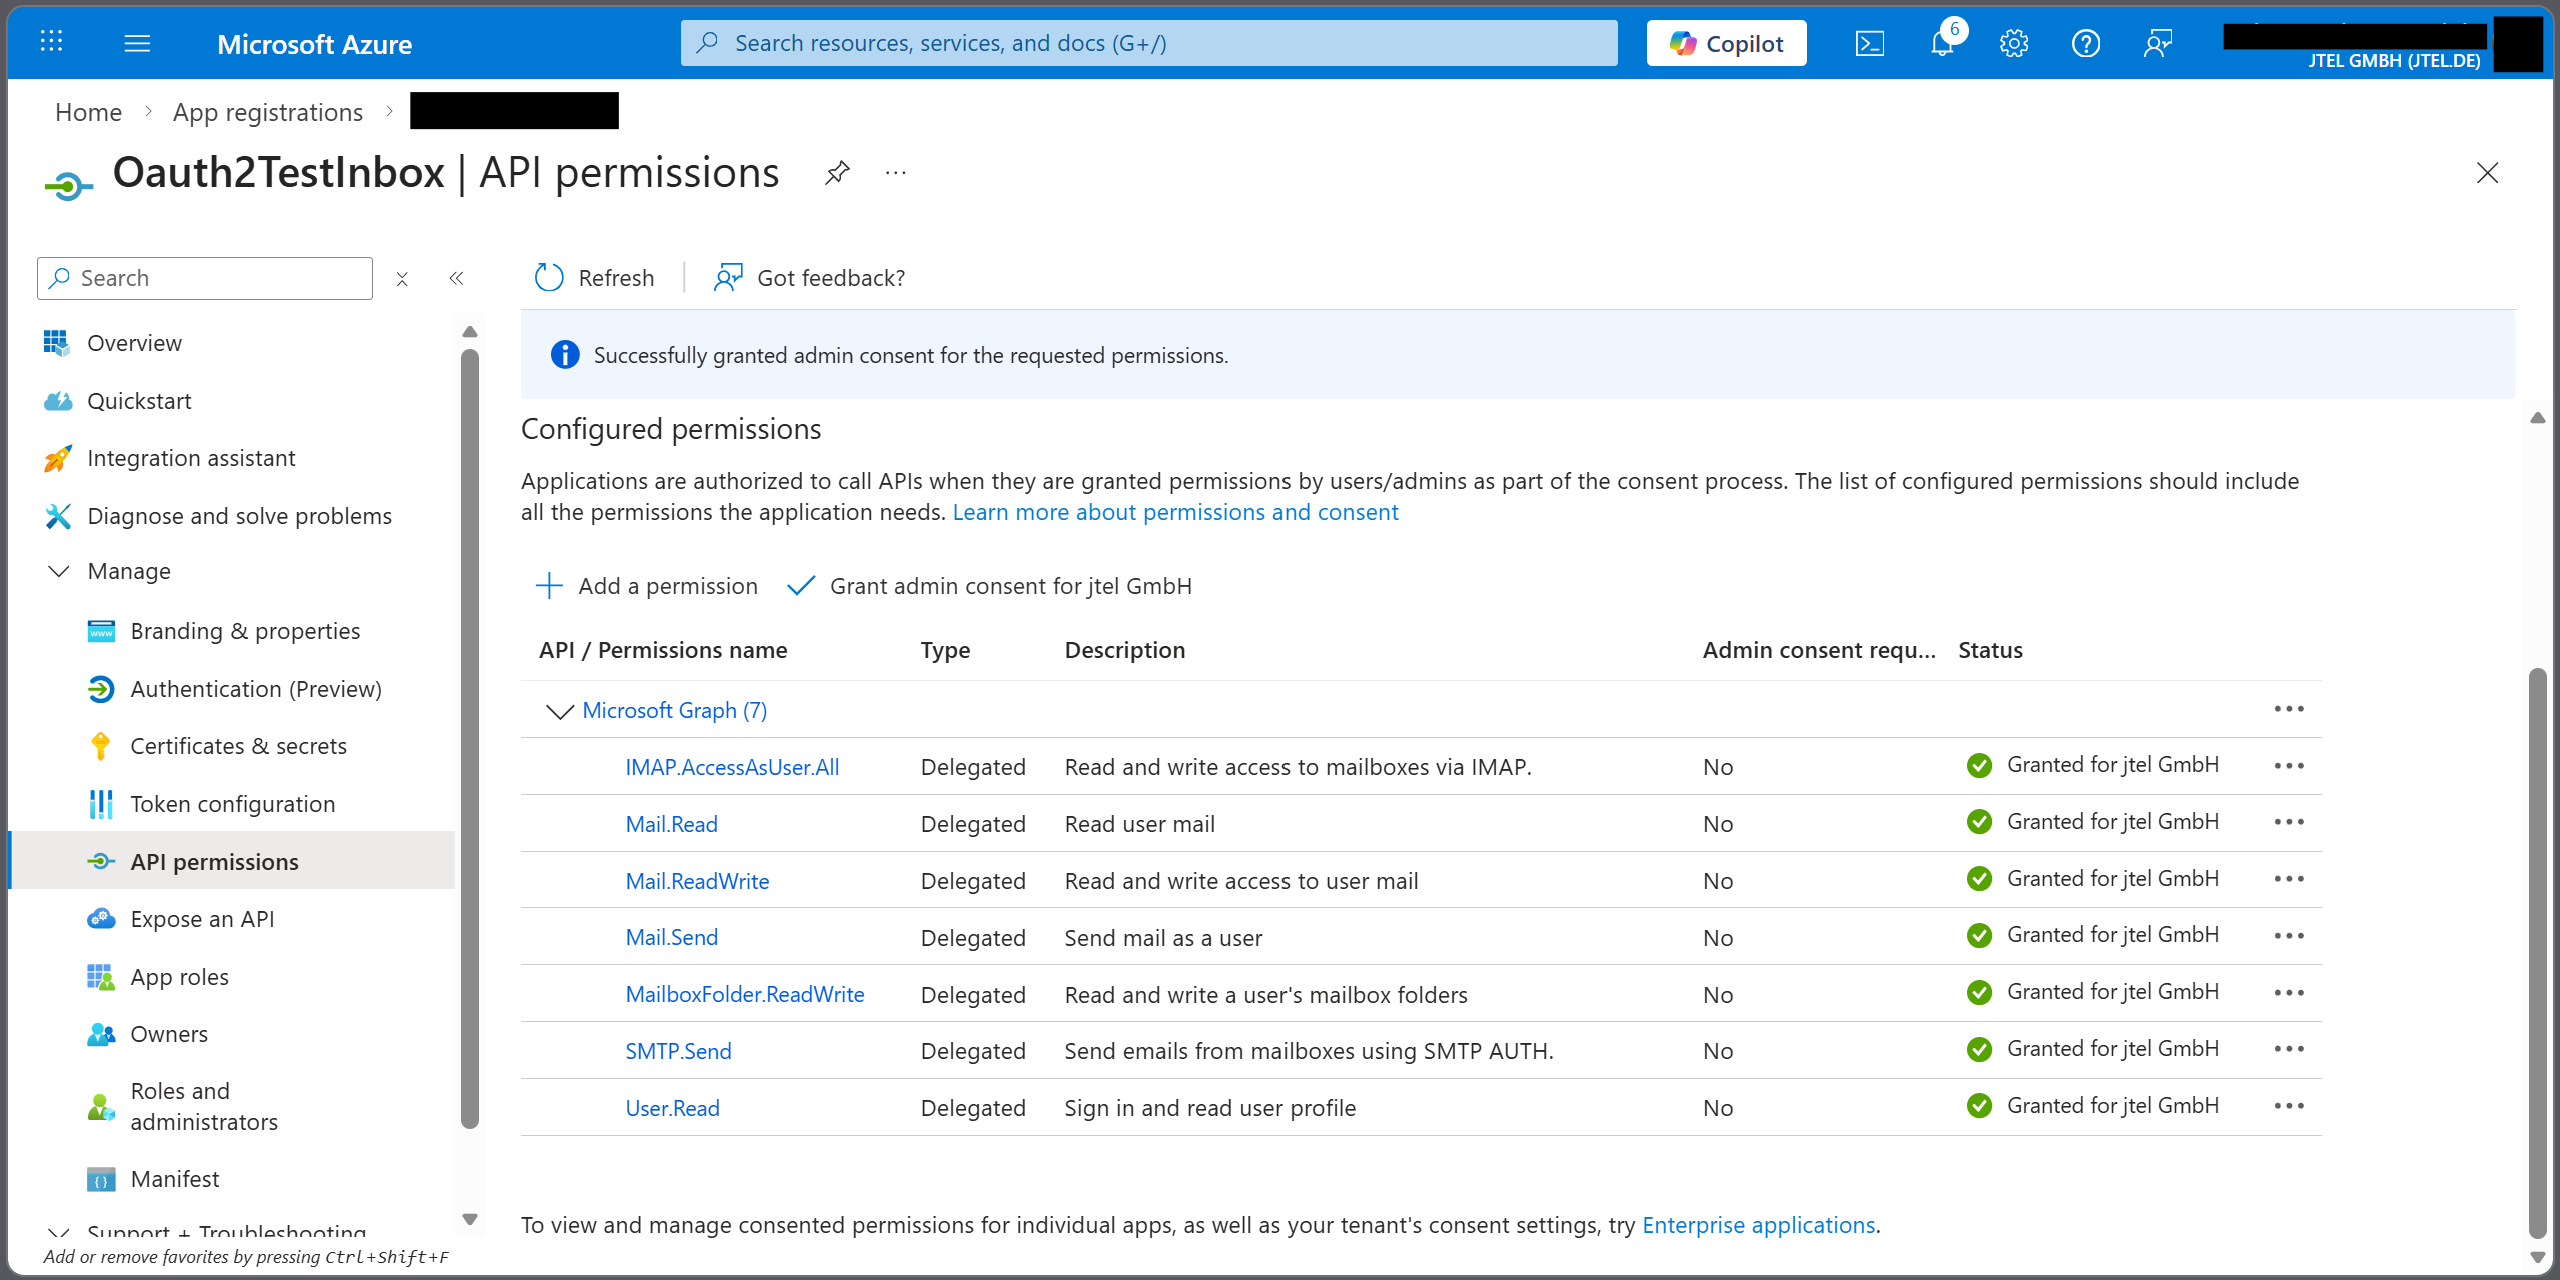This screenshot has height=1280, width=2560.
Task: Open Certificates & secrets menu item
Action: 238,746
